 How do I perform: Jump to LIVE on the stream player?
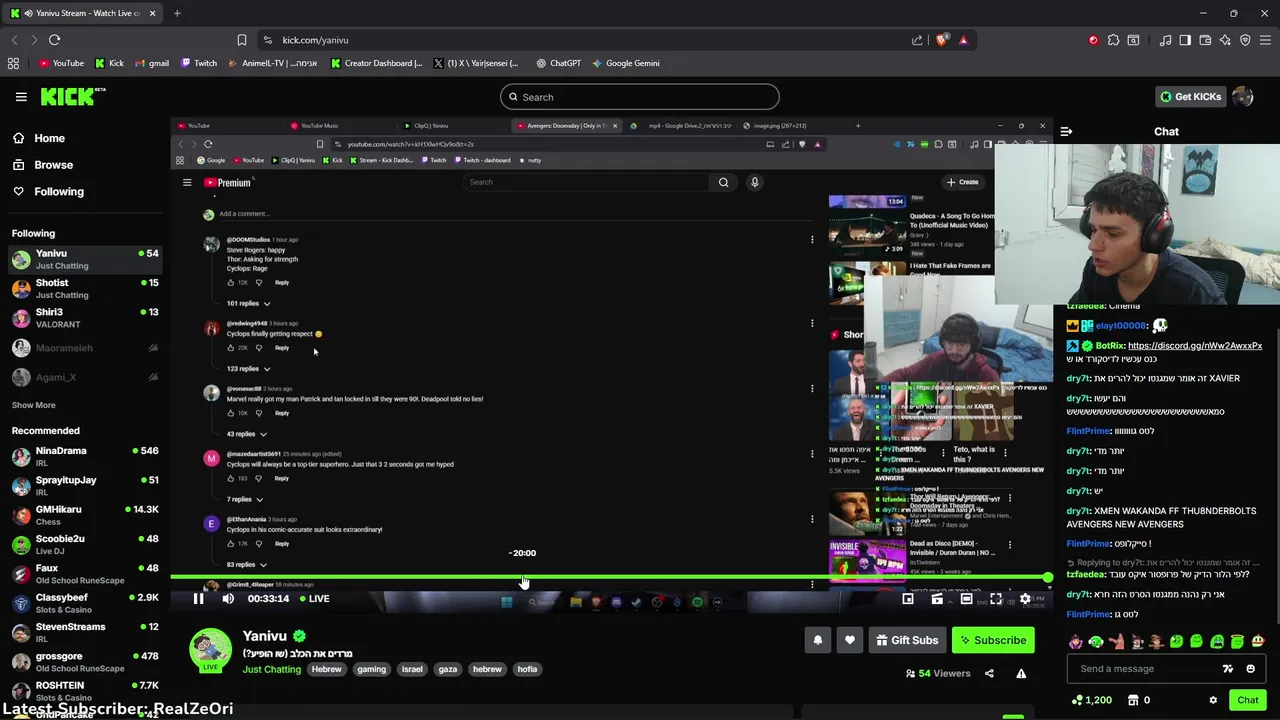coord(312,599)
